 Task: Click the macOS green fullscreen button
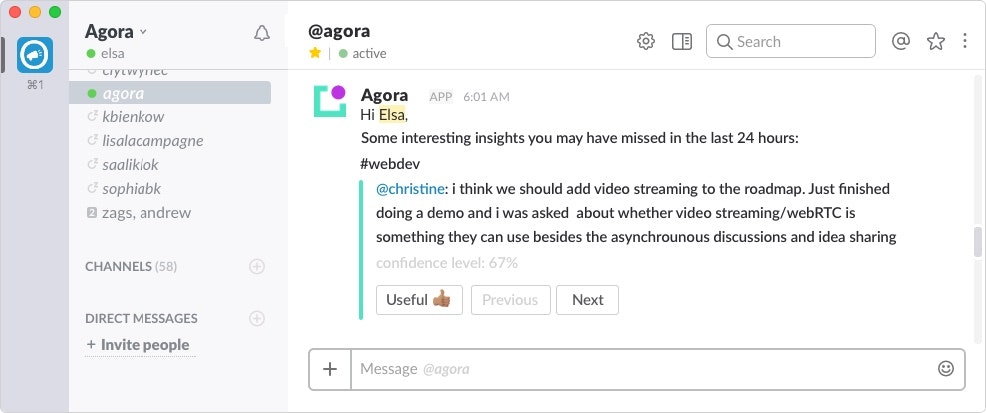55,11
